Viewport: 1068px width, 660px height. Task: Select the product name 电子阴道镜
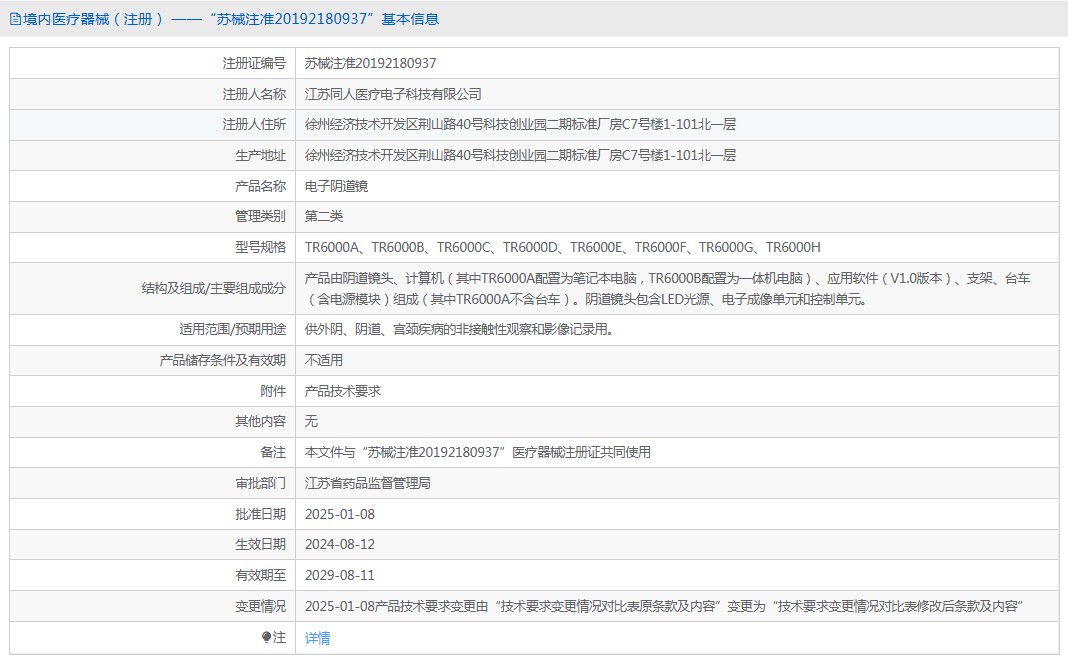(337, 186)
